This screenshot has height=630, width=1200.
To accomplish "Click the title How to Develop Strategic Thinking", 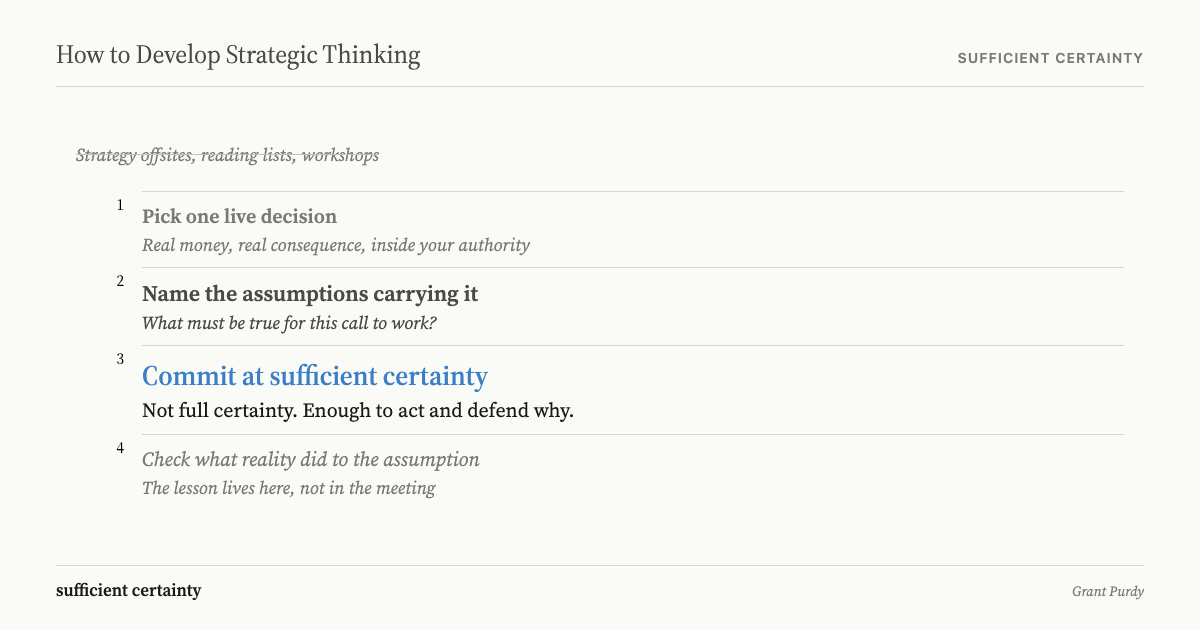I will (x=238, y=55).
